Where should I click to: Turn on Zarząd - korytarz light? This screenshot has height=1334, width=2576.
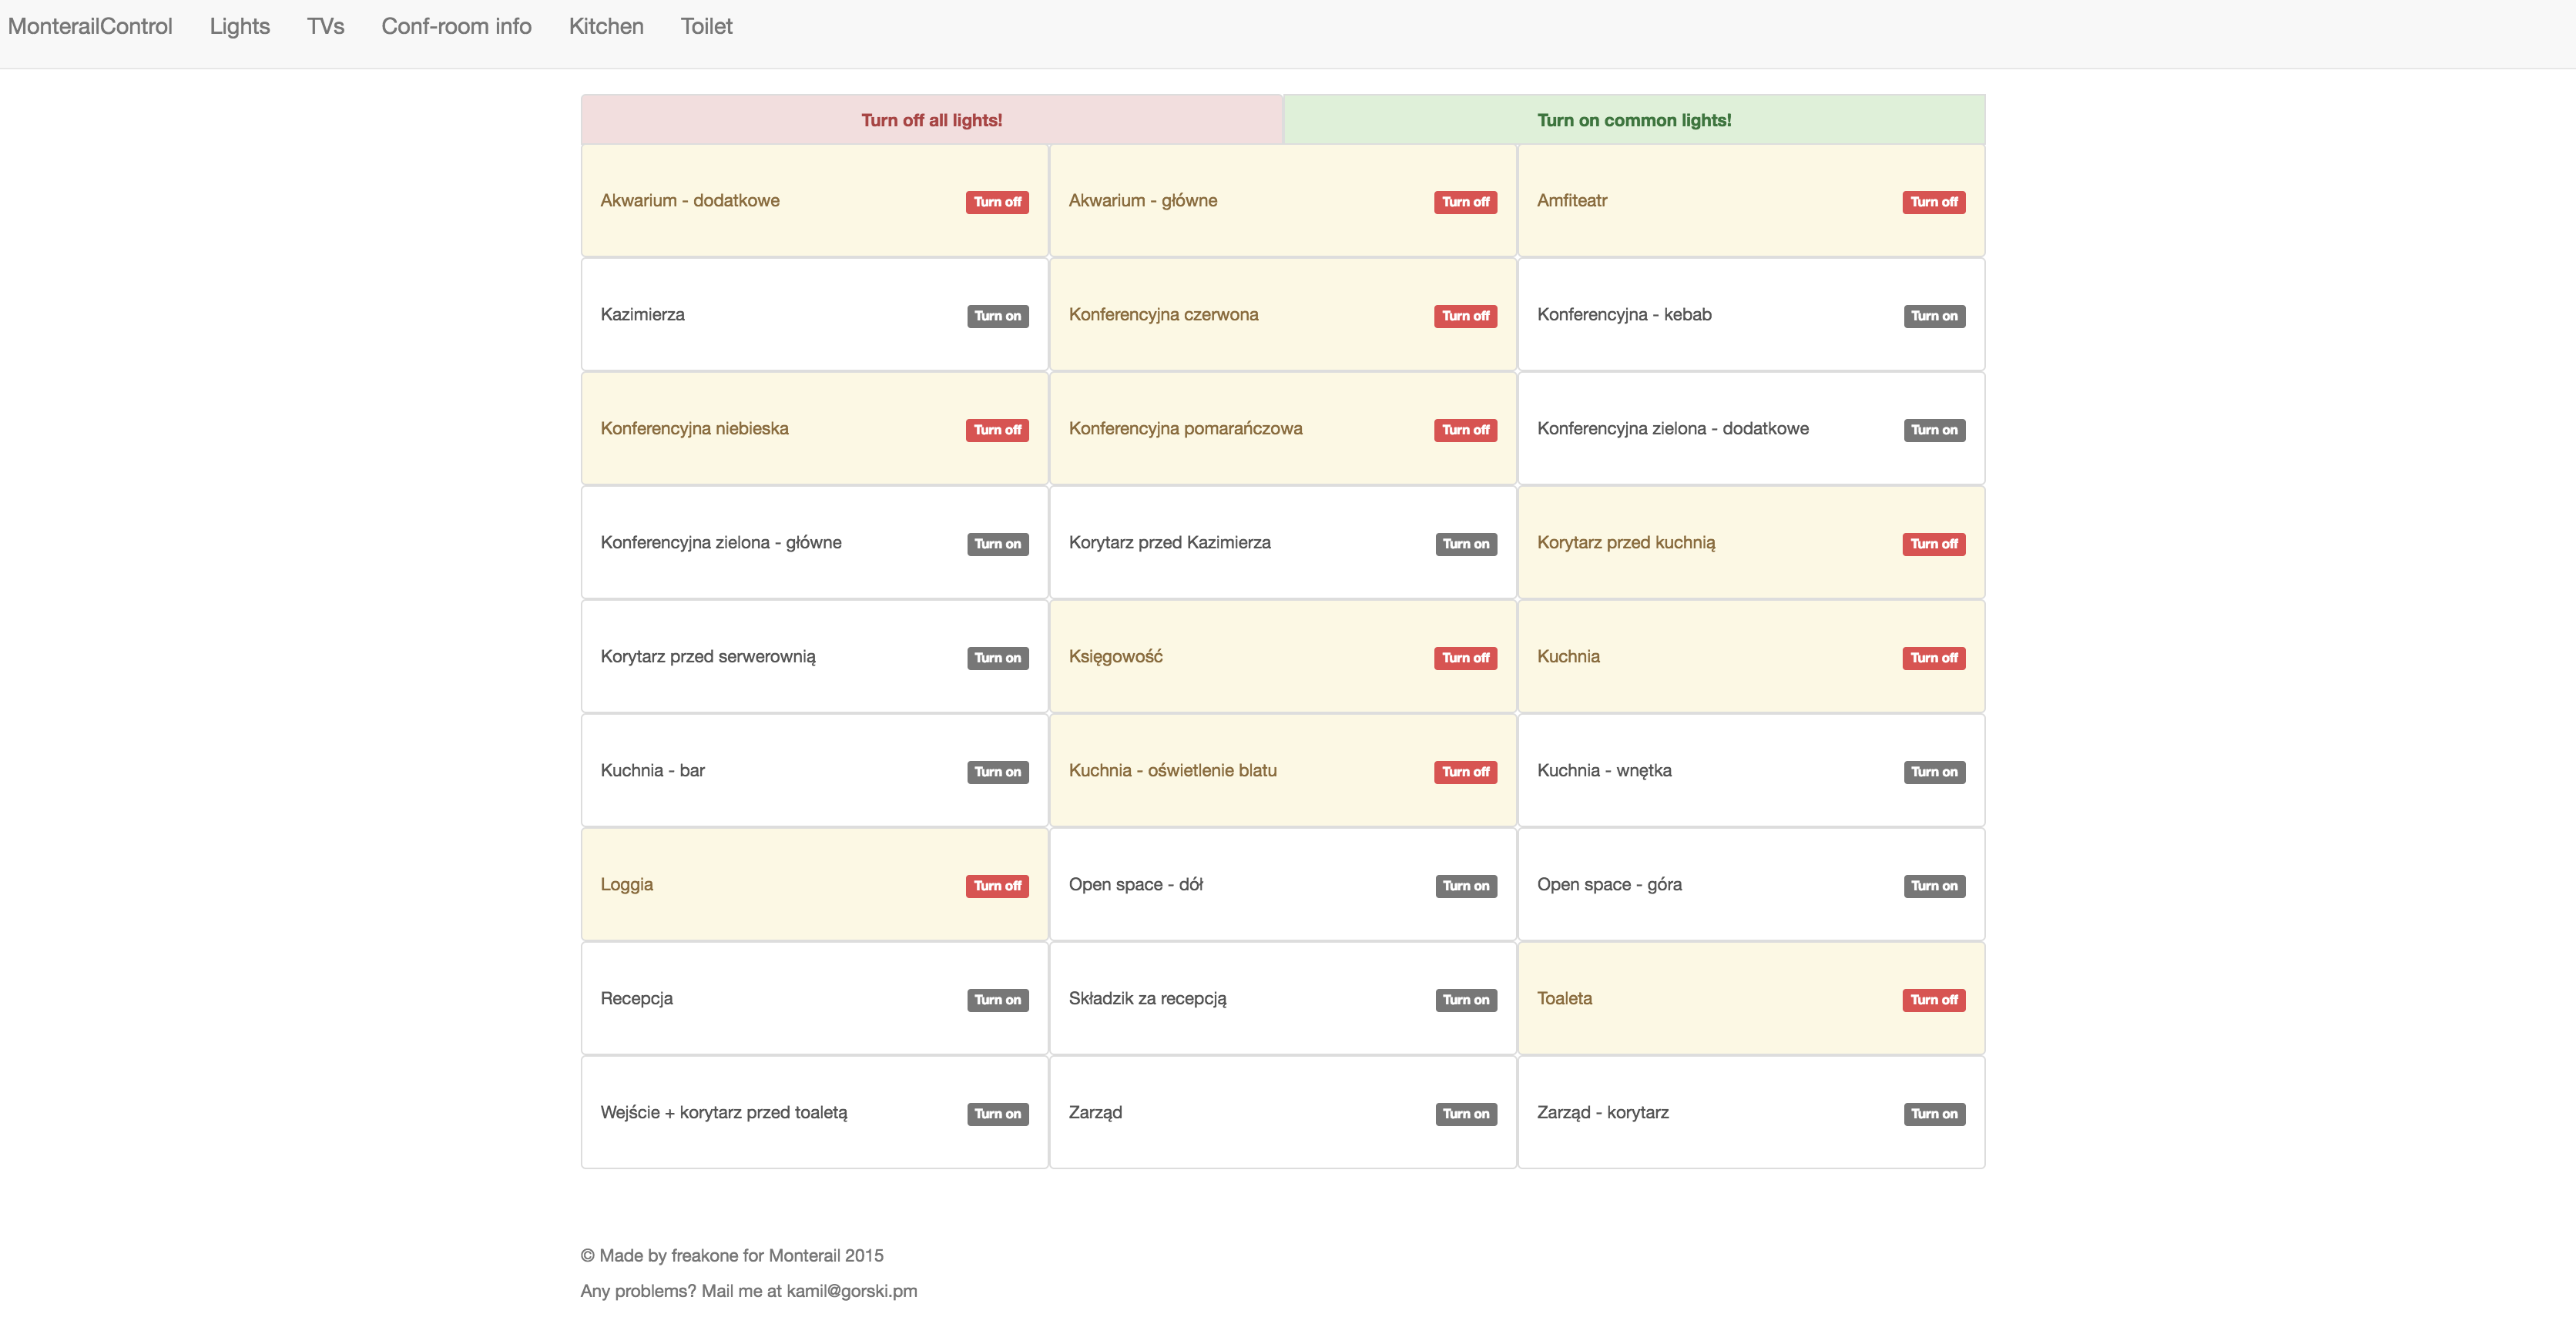click(1934, 1114)
